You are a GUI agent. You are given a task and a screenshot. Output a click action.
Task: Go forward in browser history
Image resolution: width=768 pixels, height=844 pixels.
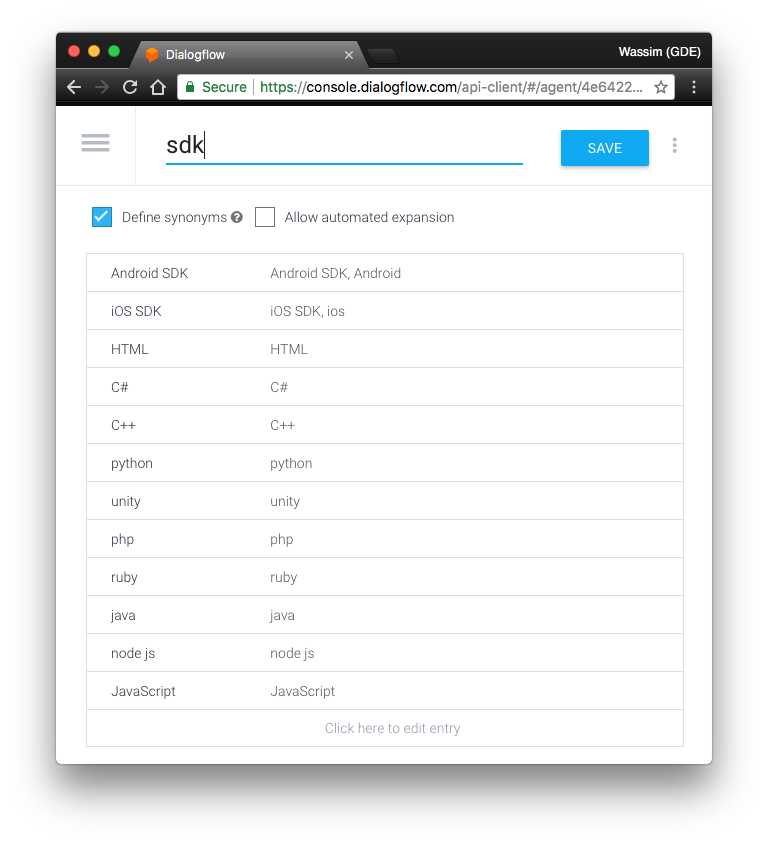pos(102,87)
